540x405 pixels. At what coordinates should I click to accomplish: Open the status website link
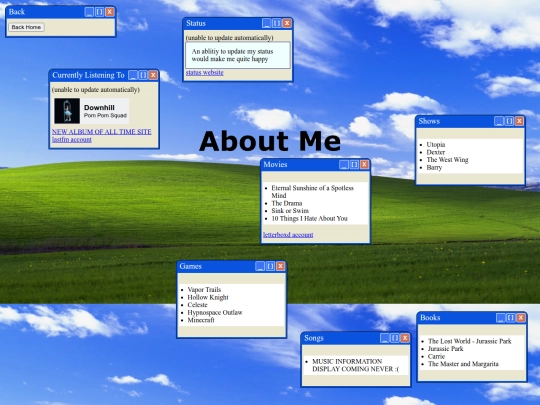pos(205,73)
